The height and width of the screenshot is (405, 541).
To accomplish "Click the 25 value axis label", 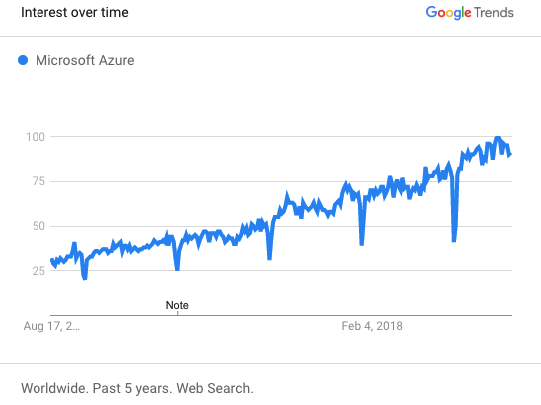I will pos(39,271).
